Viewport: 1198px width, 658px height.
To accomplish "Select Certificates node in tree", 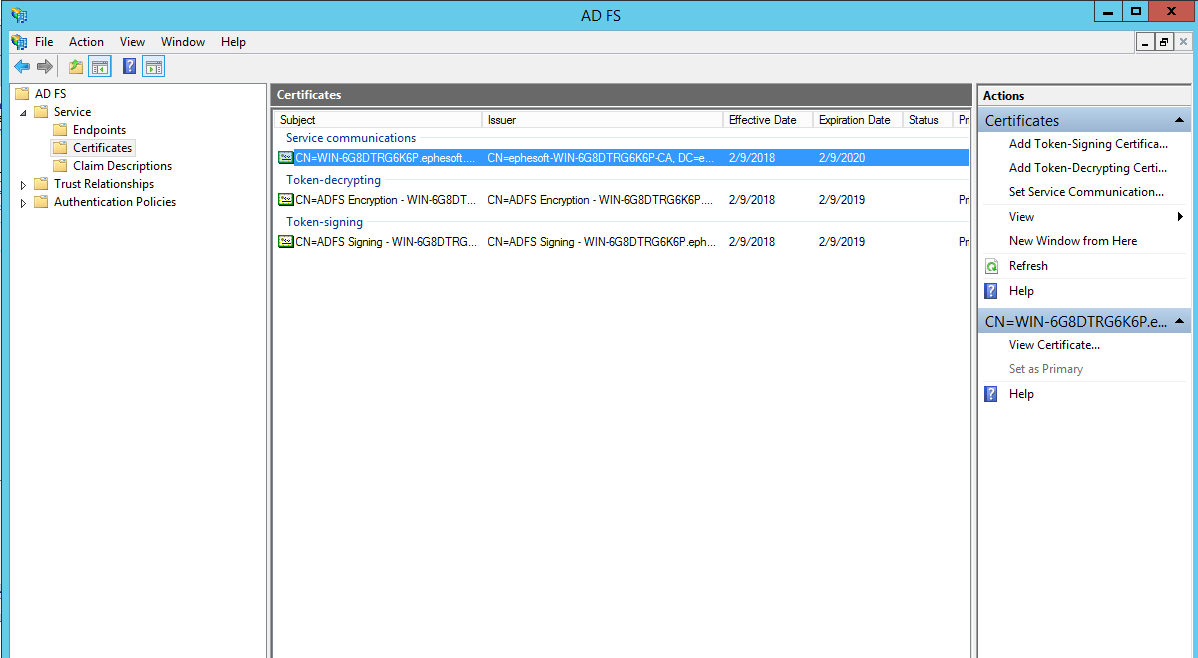I will point(102,147).
